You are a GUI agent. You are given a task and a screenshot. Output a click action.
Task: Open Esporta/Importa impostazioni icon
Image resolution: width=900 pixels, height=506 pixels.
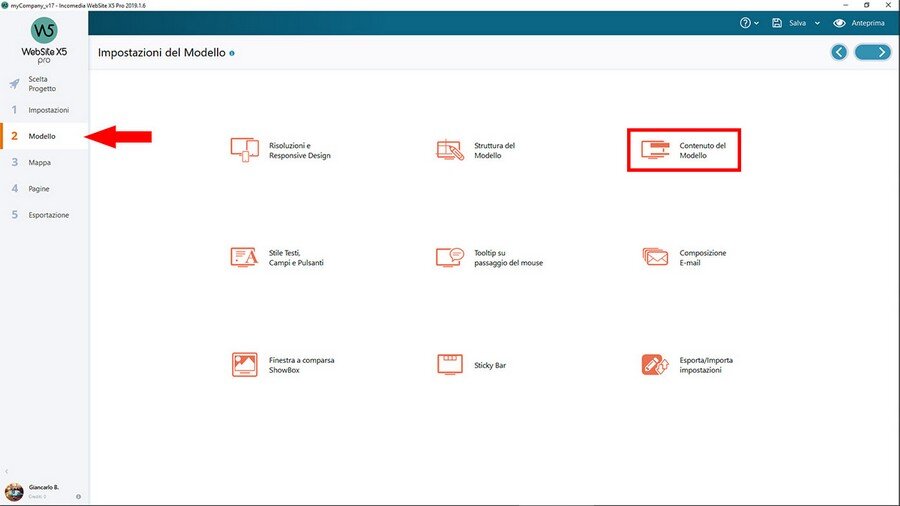click(x=655, y=365)
